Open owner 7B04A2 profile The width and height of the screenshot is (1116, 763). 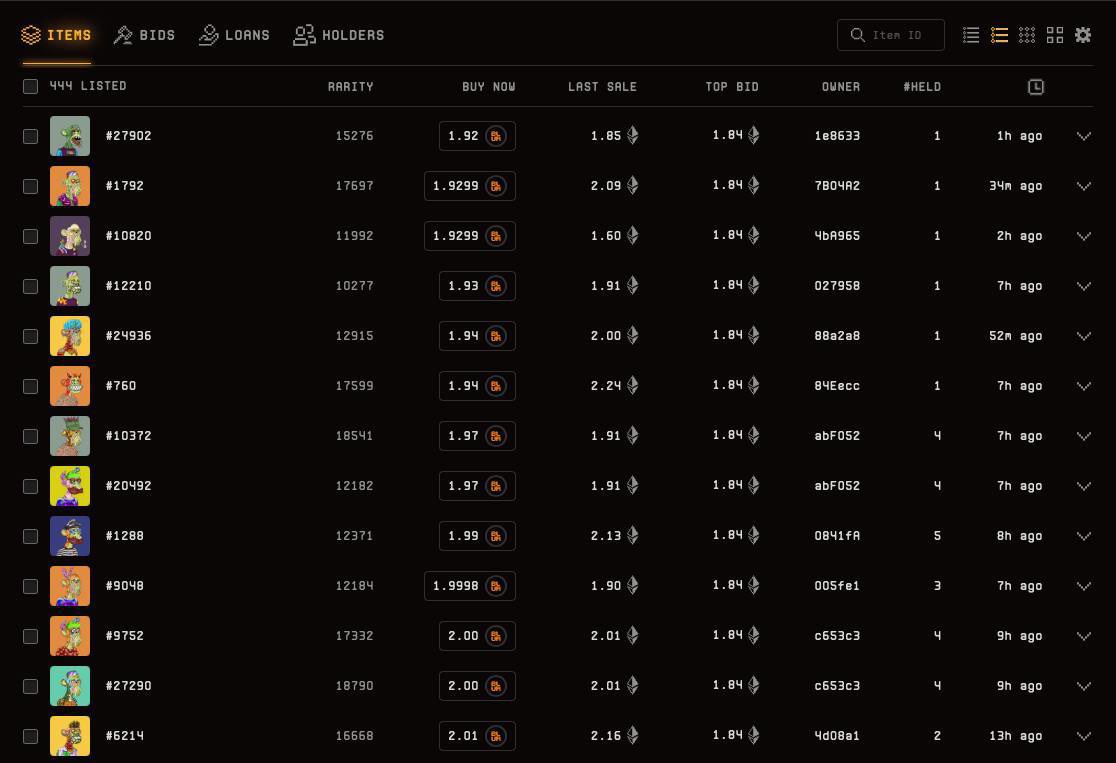tap(837, 186)
